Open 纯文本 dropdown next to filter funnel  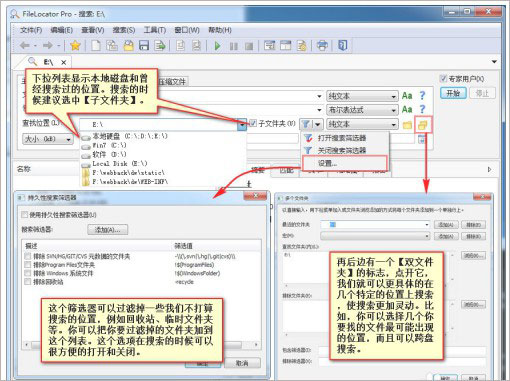click(x=362, y=124)
